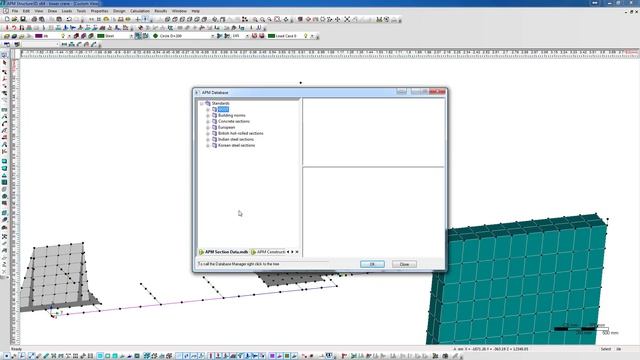The width and height of the screenshot is (640, 360).
Task: Expand the Concrete sections node
Action: 208,122
